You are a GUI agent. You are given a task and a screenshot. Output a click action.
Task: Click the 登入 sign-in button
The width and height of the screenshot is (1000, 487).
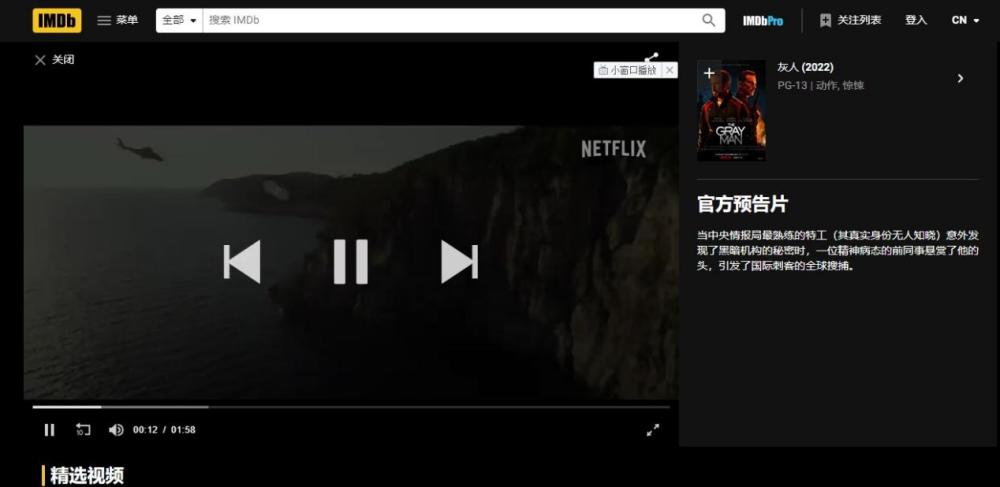point(916,20)
